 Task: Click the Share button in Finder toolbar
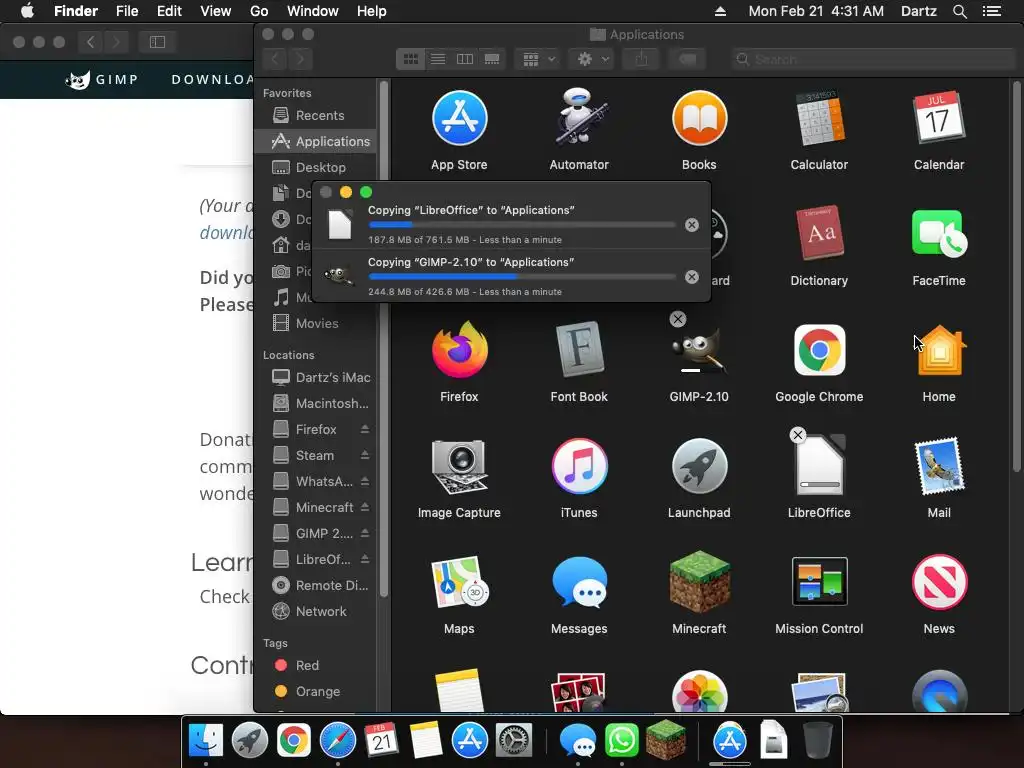click(641, 59)
